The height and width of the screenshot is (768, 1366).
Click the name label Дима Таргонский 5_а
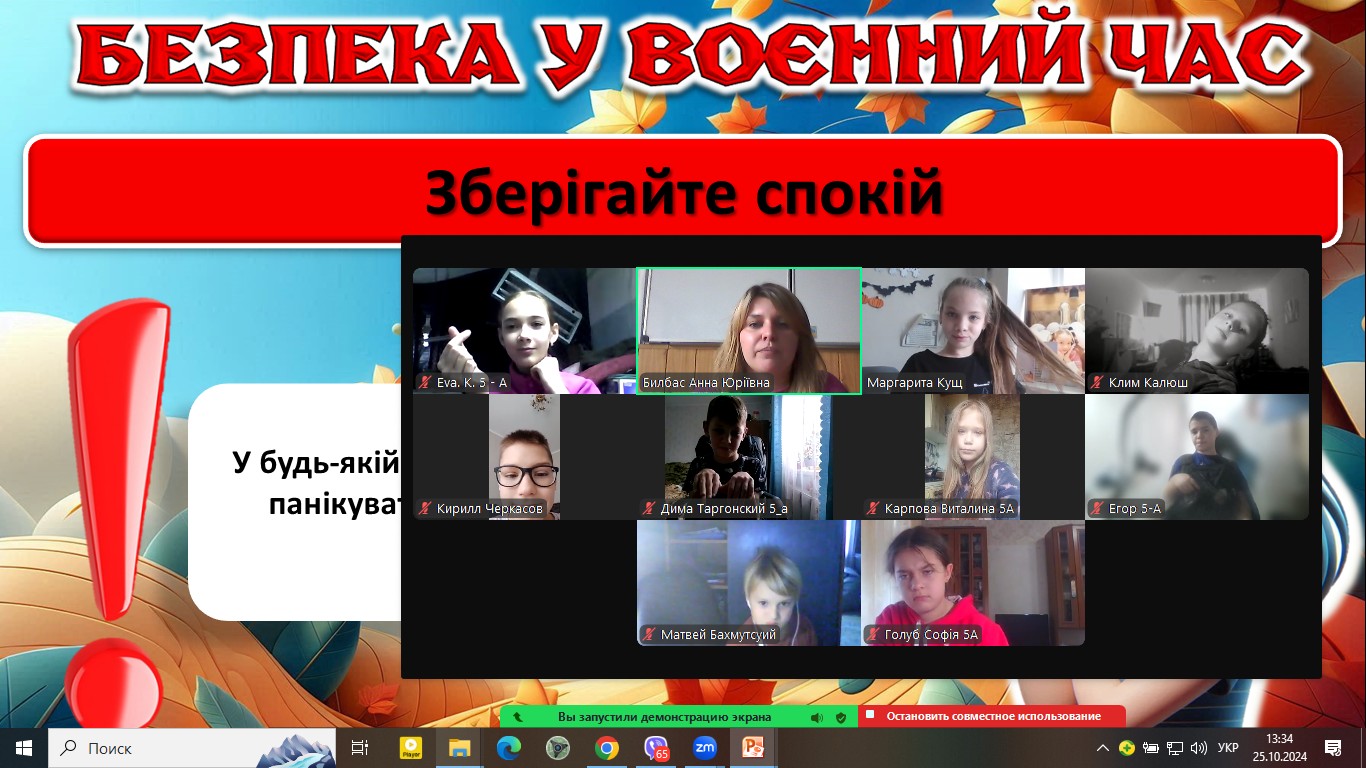point(724,509)
